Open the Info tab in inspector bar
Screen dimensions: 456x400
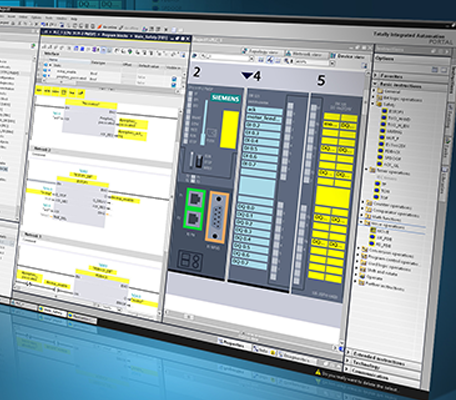point(263,350)
